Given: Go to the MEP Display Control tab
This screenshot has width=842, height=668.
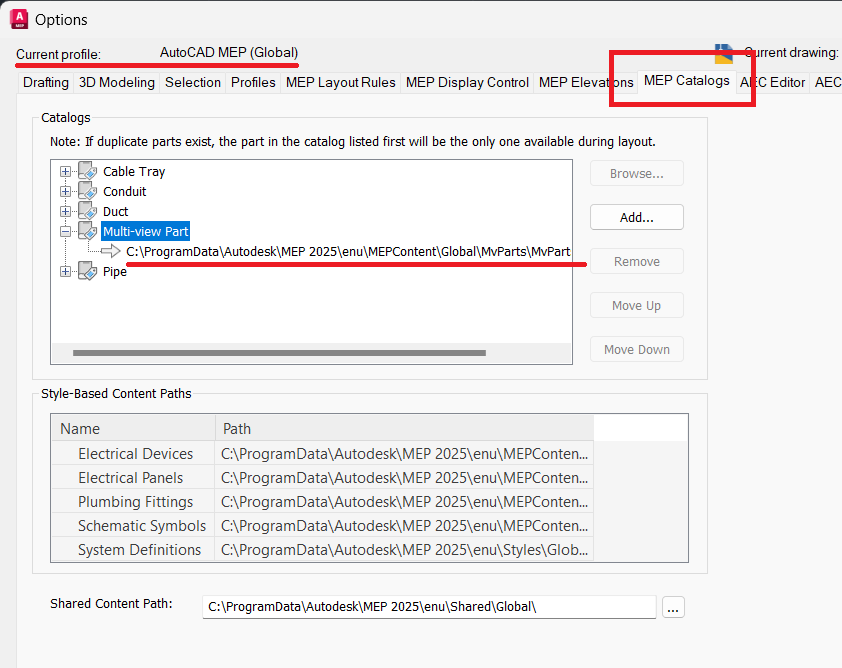Looking at the screenshot, I should [467, 82].
